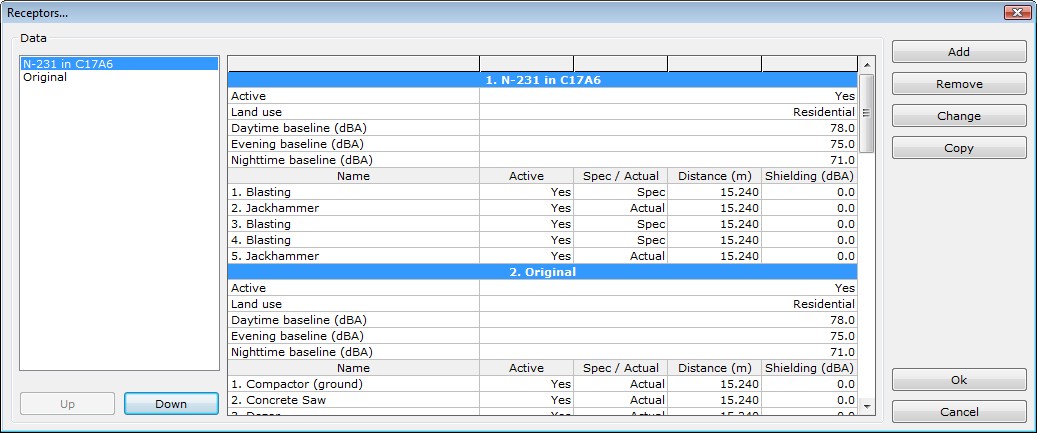Cancel the Receptors dialog

958,412
